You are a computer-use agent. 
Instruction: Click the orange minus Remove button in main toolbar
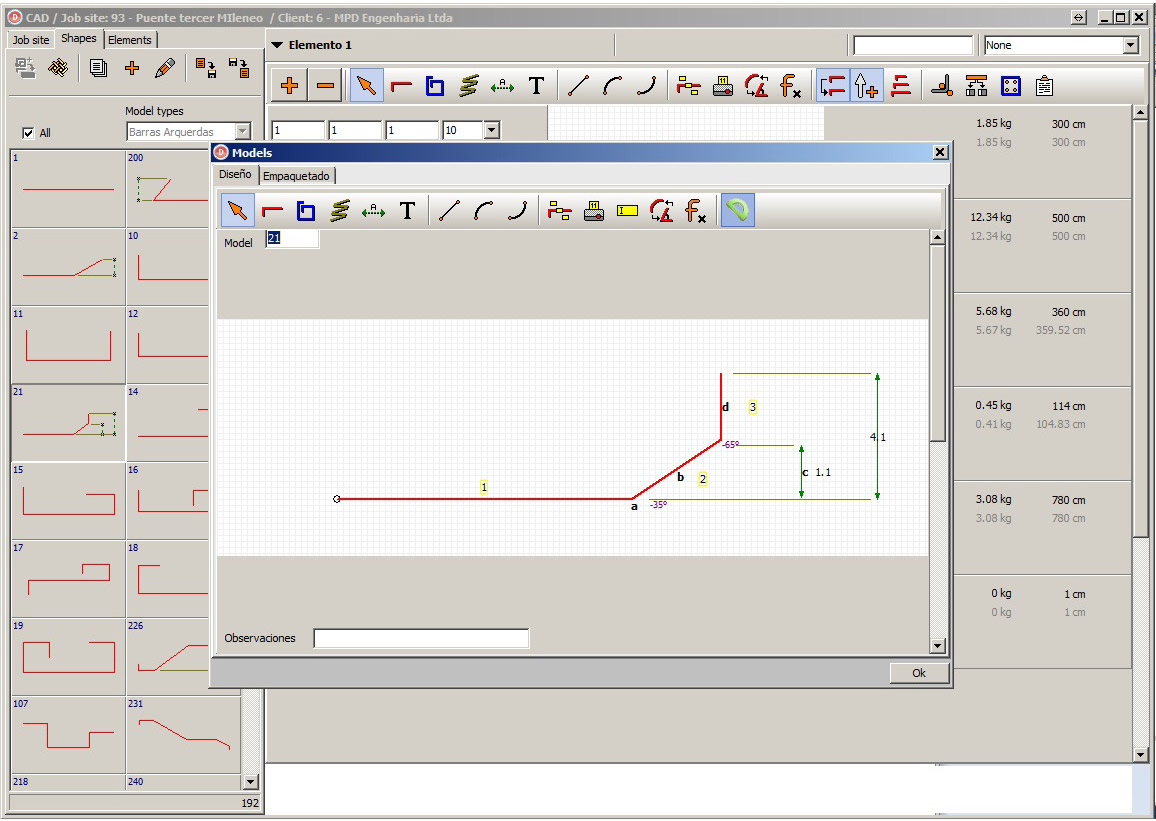pos(325,85)
